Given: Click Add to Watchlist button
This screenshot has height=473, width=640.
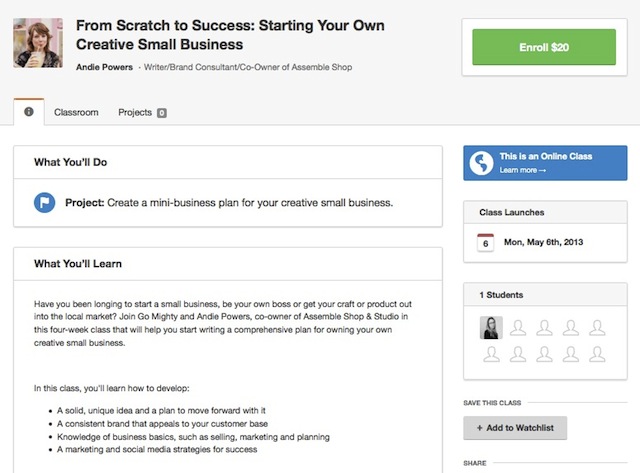Looking at the screenshot, I should pyautogui.click(x=515, y=428).
